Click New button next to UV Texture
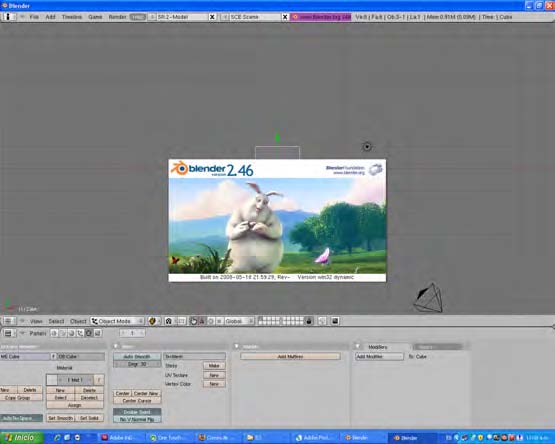555x444 pixels. [x=214, y=375]
